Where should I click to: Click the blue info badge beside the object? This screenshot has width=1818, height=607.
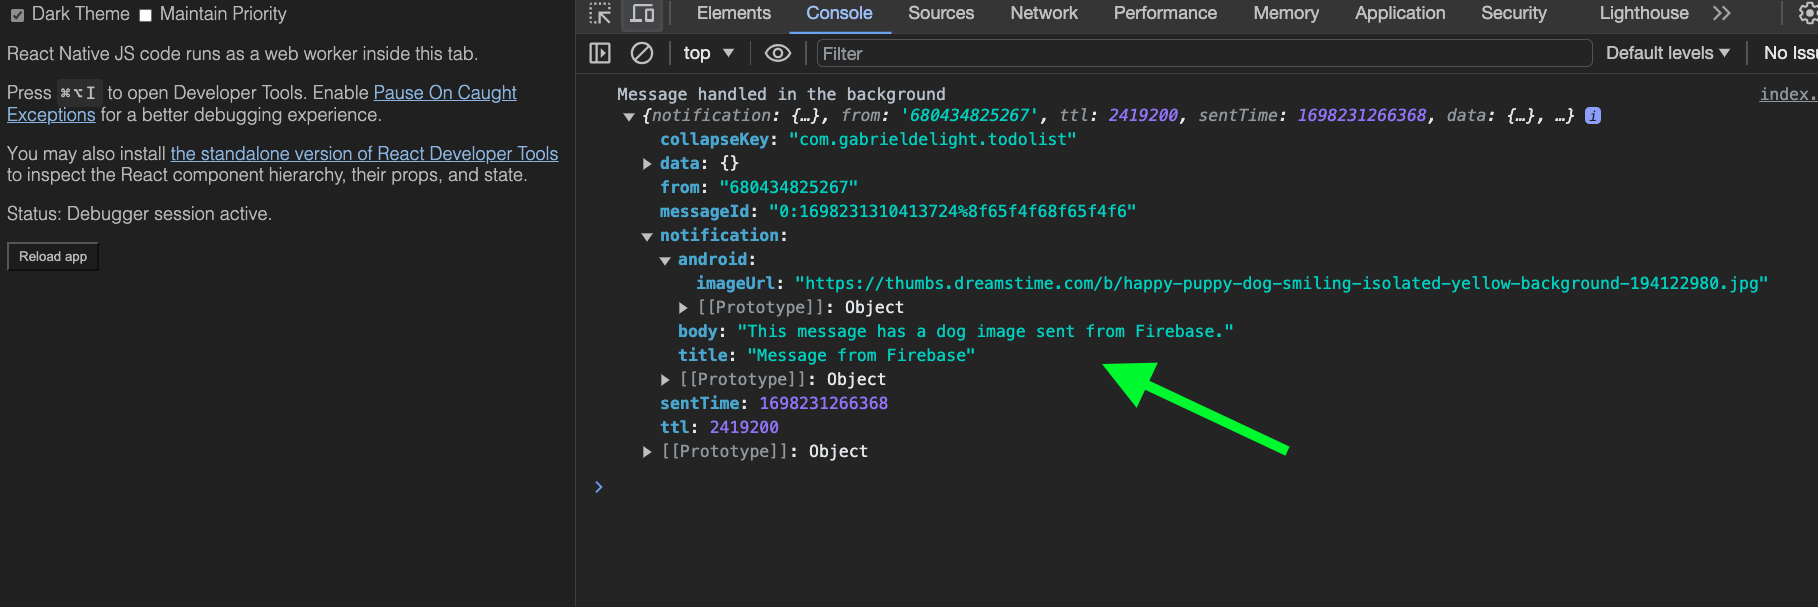pos(1593,116)
